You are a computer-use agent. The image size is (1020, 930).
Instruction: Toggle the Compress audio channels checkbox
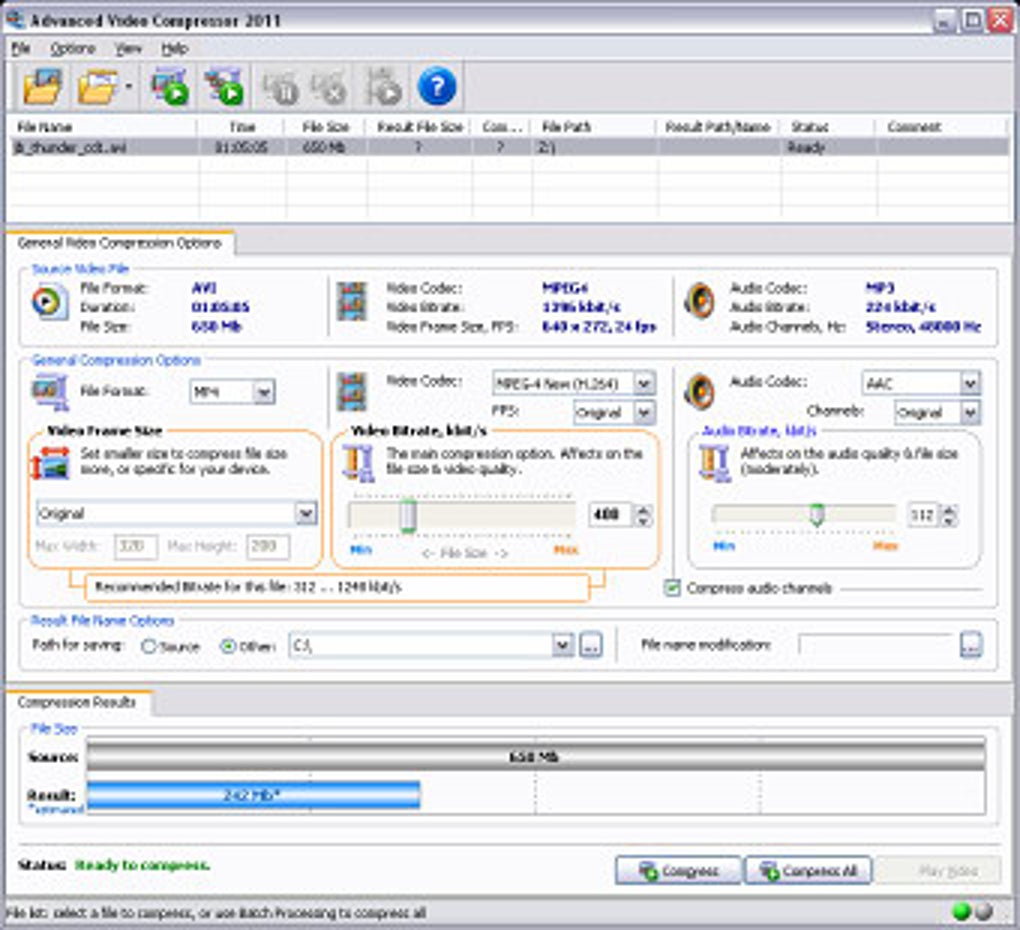coord(673,589)
